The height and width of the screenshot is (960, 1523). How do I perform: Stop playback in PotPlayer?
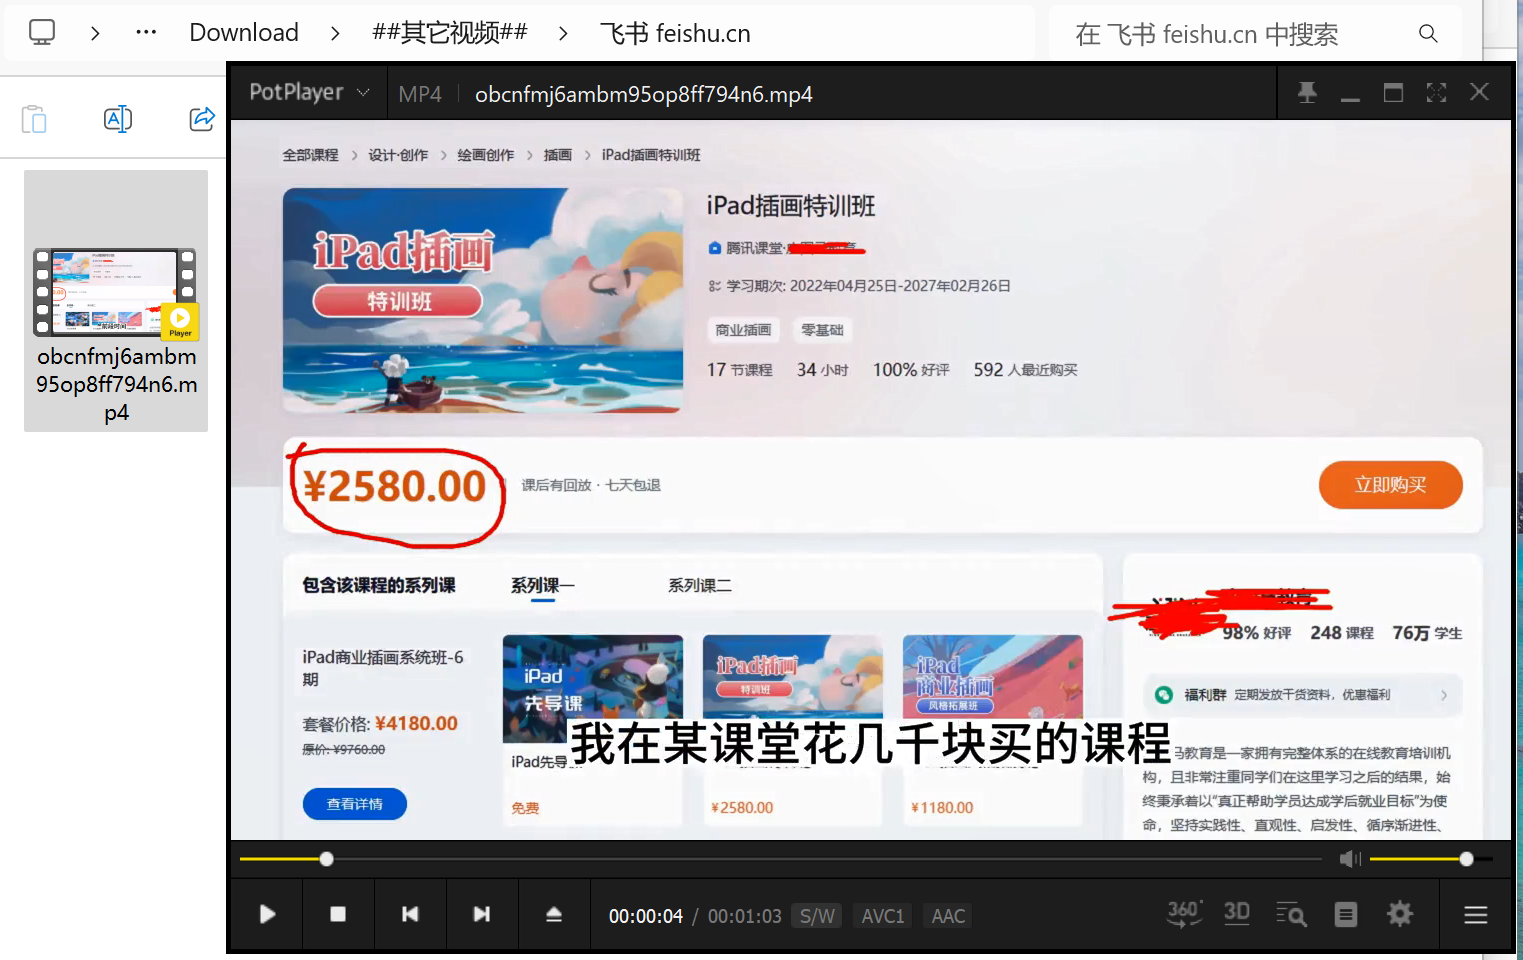pyautogui.click(x=338, y=914)
